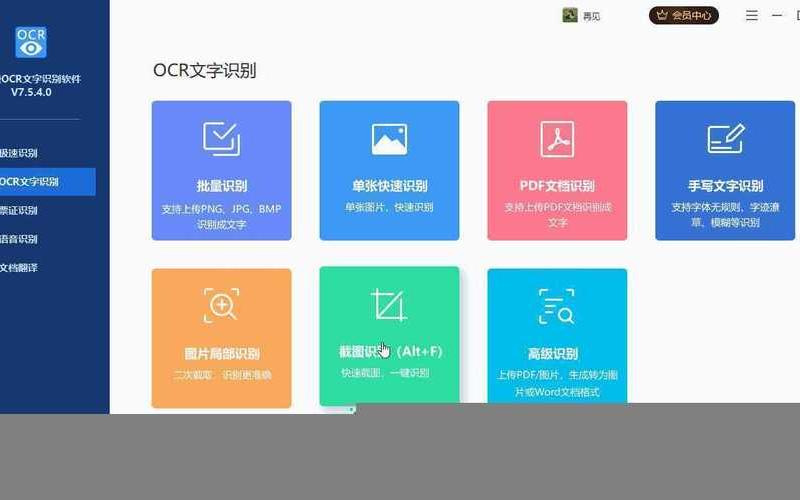Click the 手写文字识别 card title

tap(725, 186)
